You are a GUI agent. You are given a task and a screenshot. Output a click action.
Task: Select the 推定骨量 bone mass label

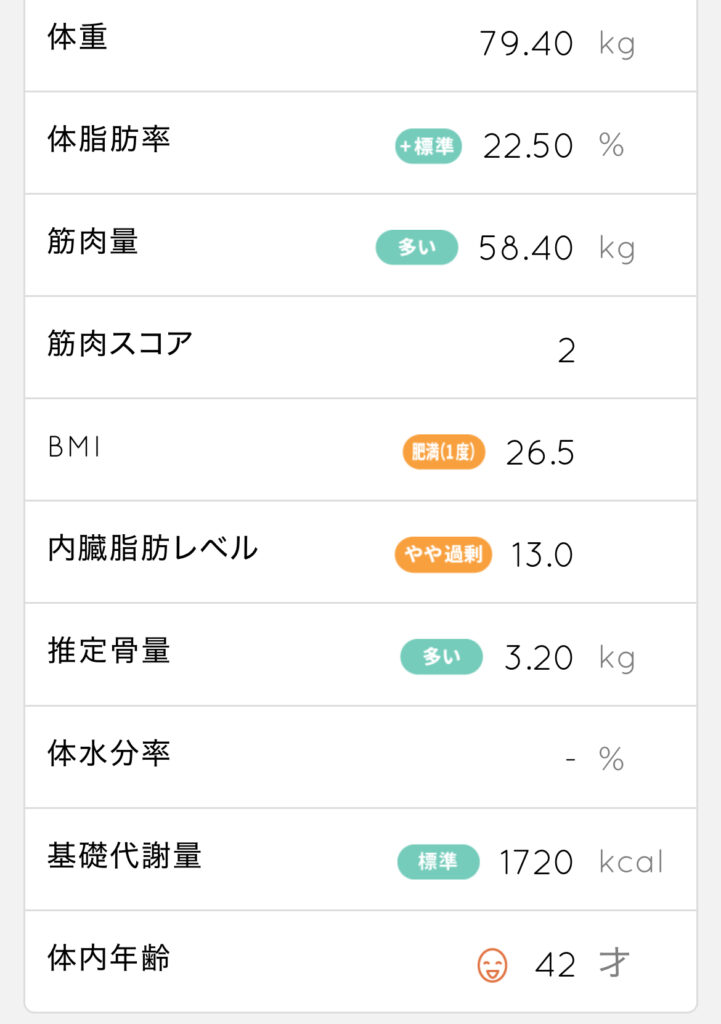point(109,651)
